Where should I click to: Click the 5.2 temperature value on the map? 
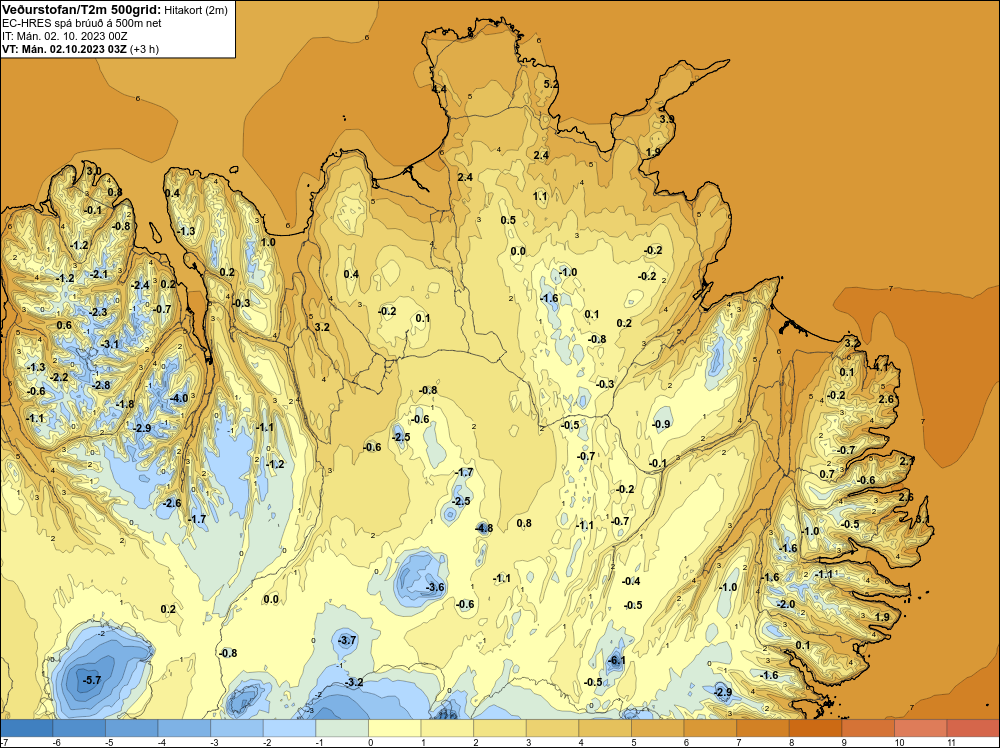tap(550, 84)
